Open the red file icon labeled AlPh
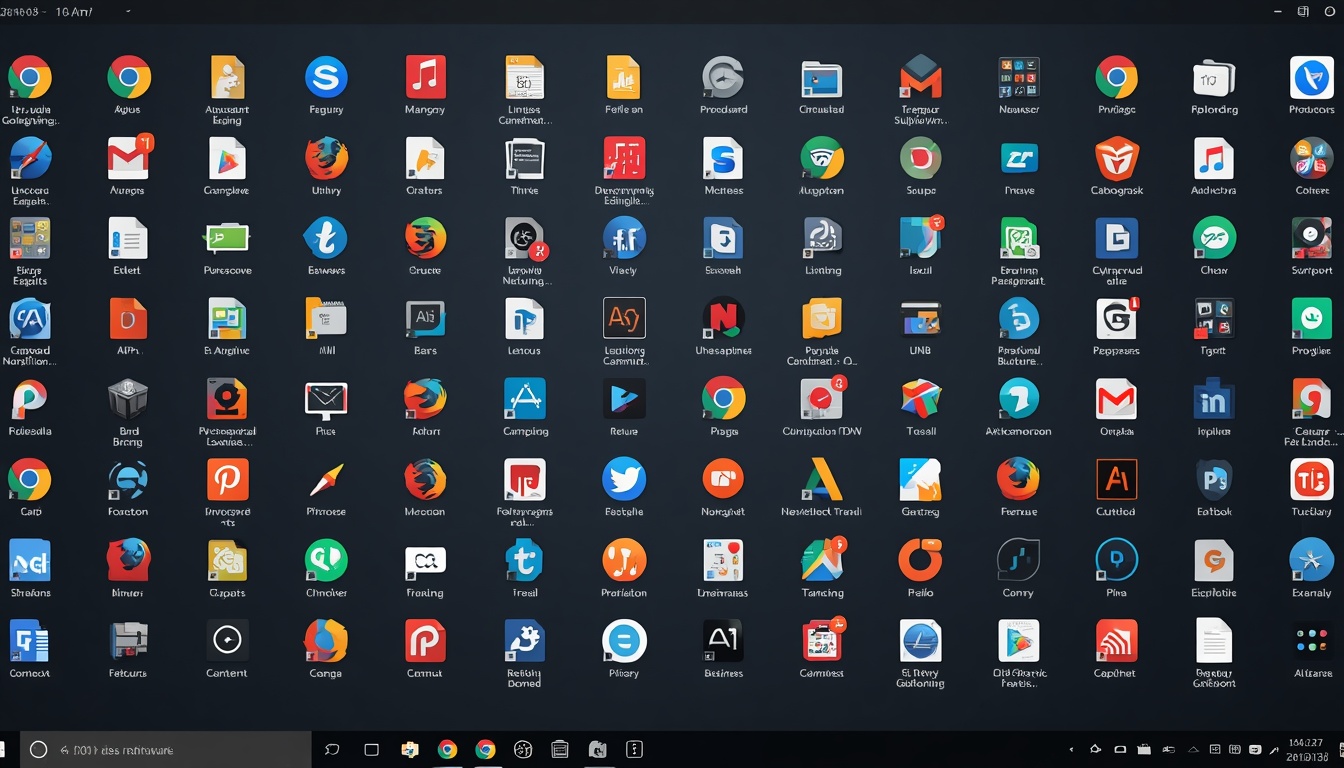The height and width of the screenshot is (768, 1344). pyautogui.click(x=128, y=319)
